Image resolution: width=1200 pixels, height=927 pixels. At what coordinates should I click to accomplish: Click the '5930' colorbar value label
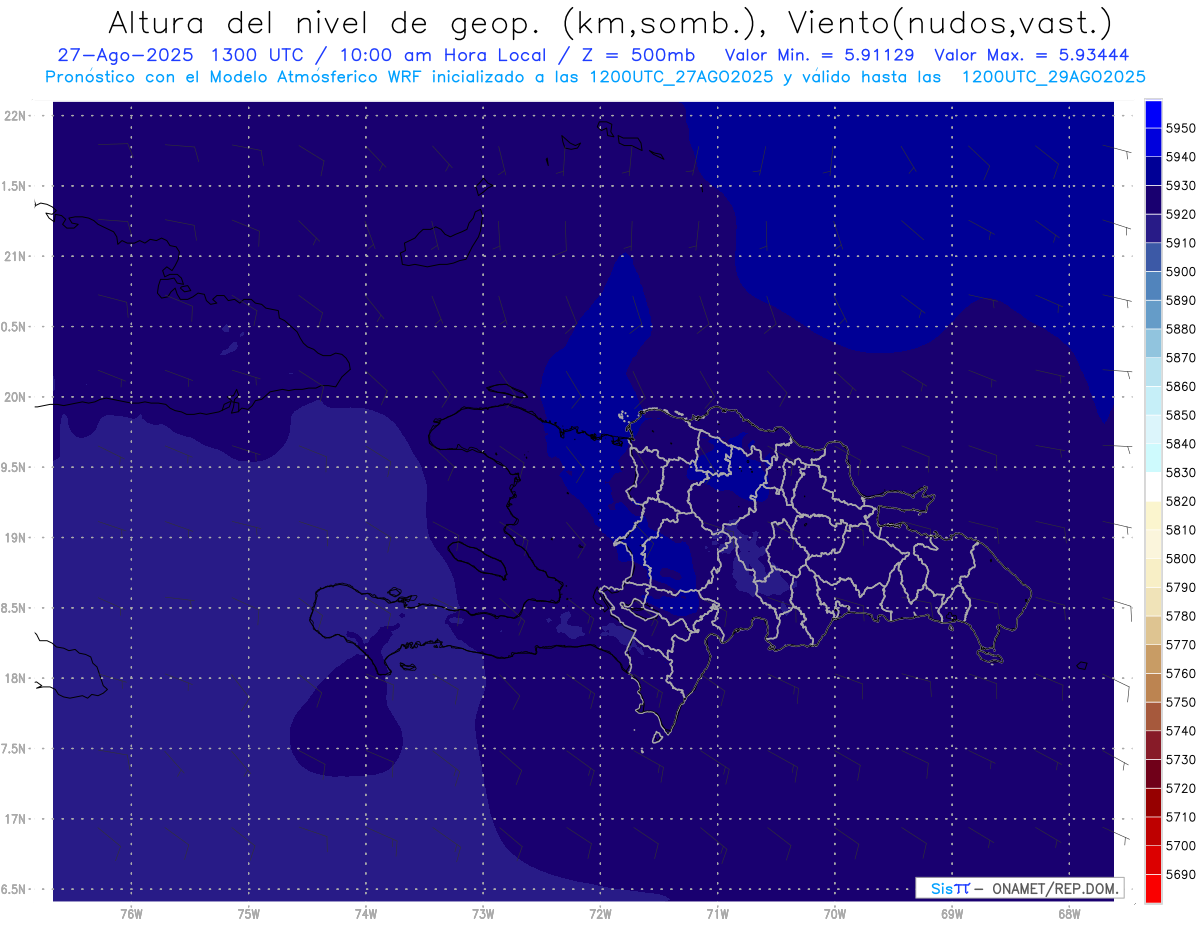[x=1181, y=186]
